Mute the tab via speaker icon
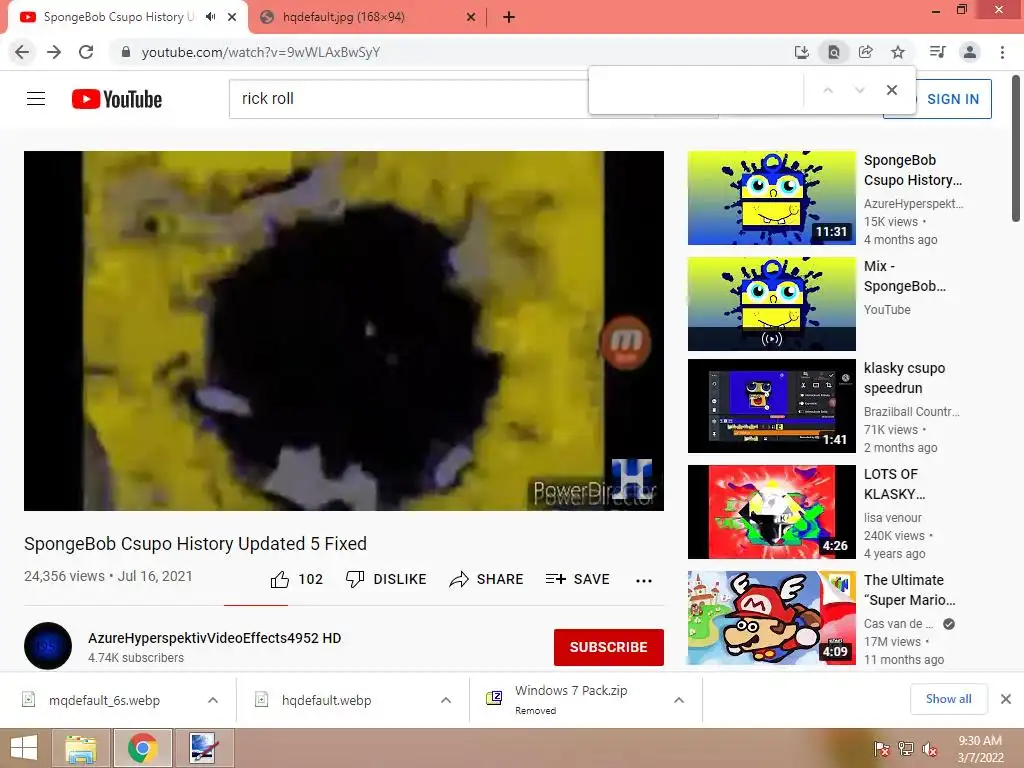 tap(210, 17)
